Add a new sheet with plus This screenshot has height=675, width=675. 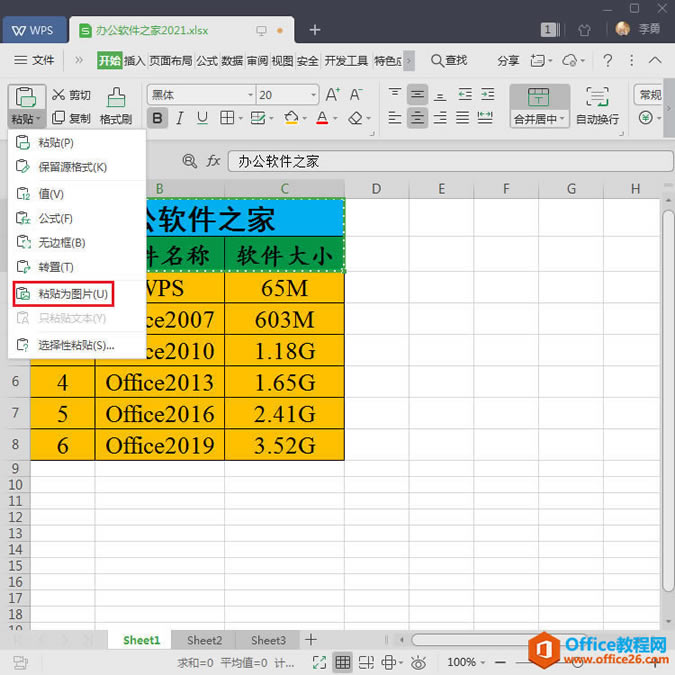pyautogui.click(x=311, y=640)
